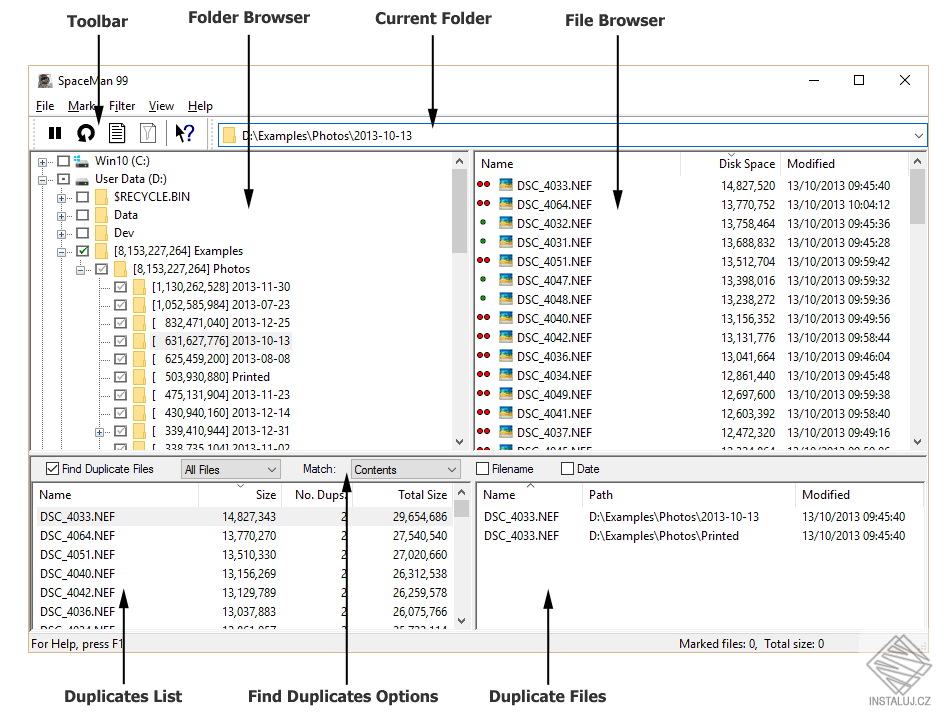The width and height of the screenshot is (950, 728).
Task: Activate the What's This help icon
Action: pyautogui.click(x=185, y=133)
